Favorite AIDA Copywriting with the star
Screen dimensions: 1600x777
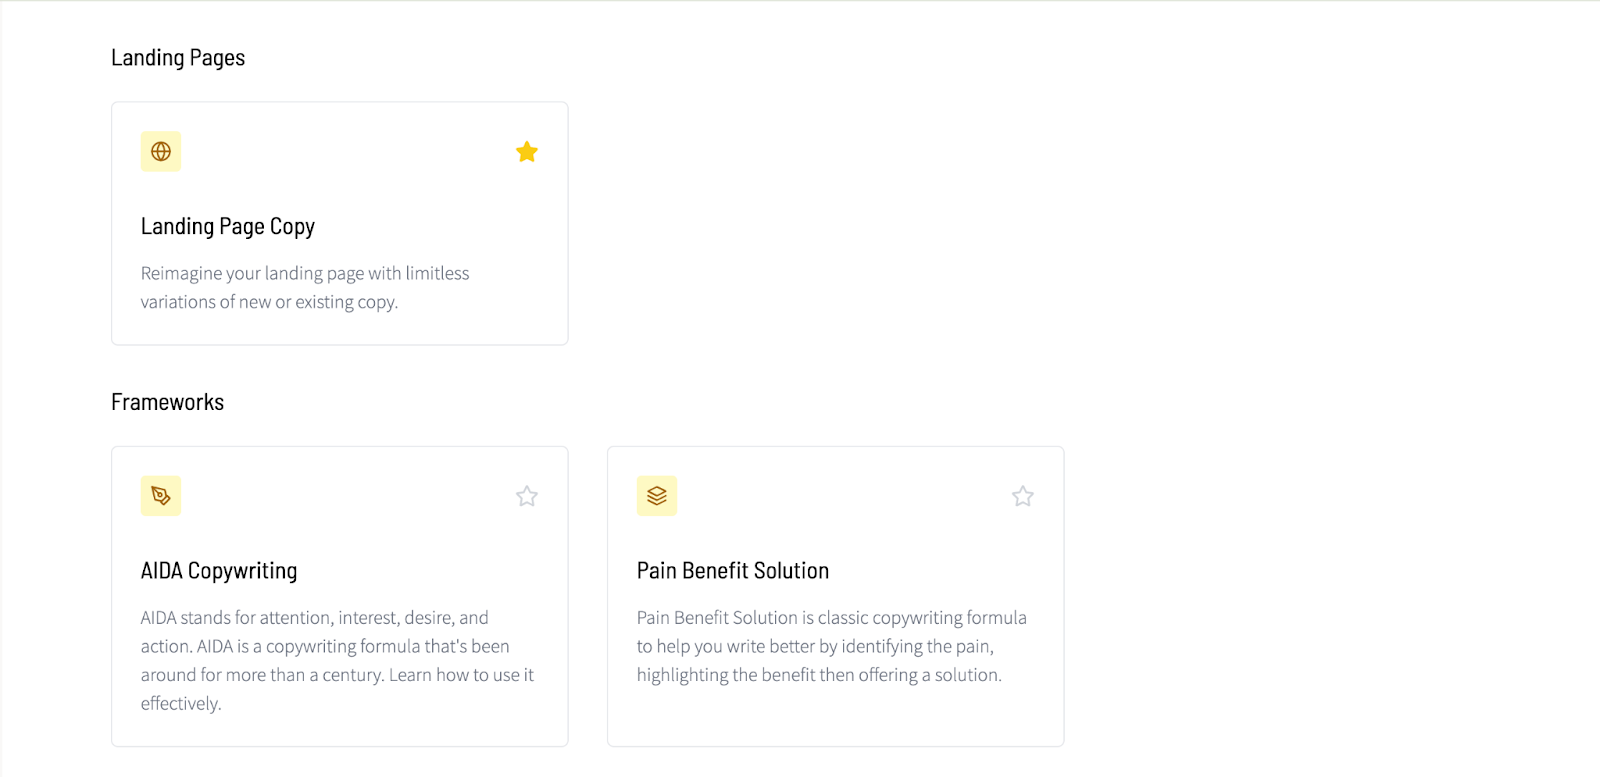[x=527, y=496]
